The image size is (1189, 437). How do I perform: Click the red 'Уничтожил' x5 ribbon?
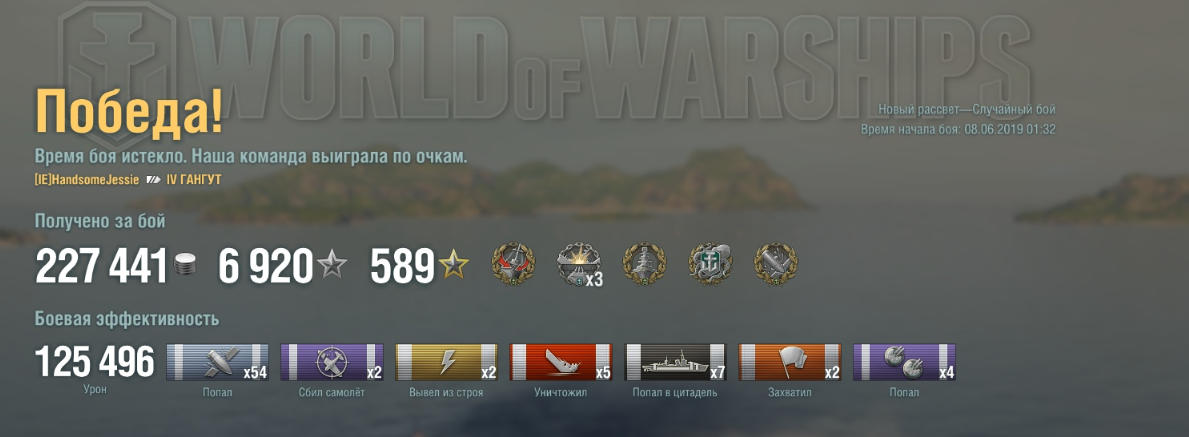pyautogui.click(x=561, y=362)
